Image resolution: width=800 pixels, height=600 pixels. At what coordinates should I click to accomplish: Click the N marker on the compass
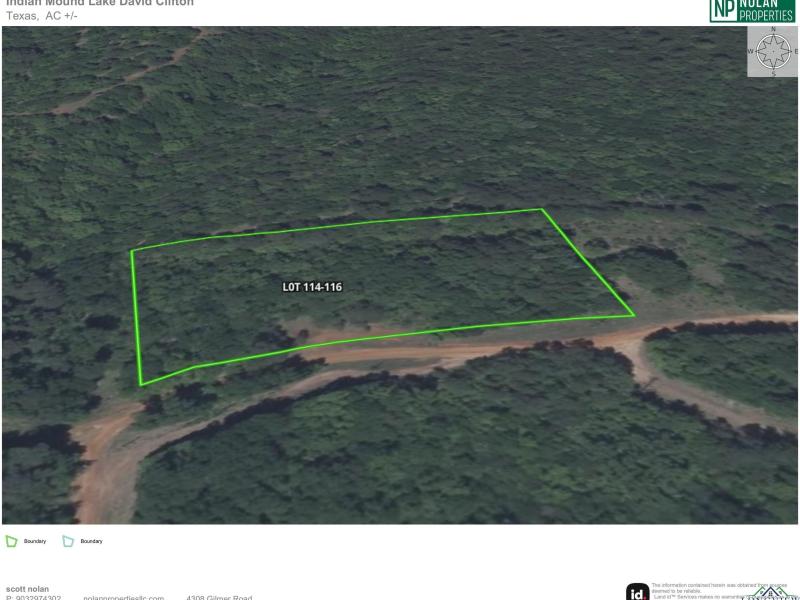(x=773, y=30)
